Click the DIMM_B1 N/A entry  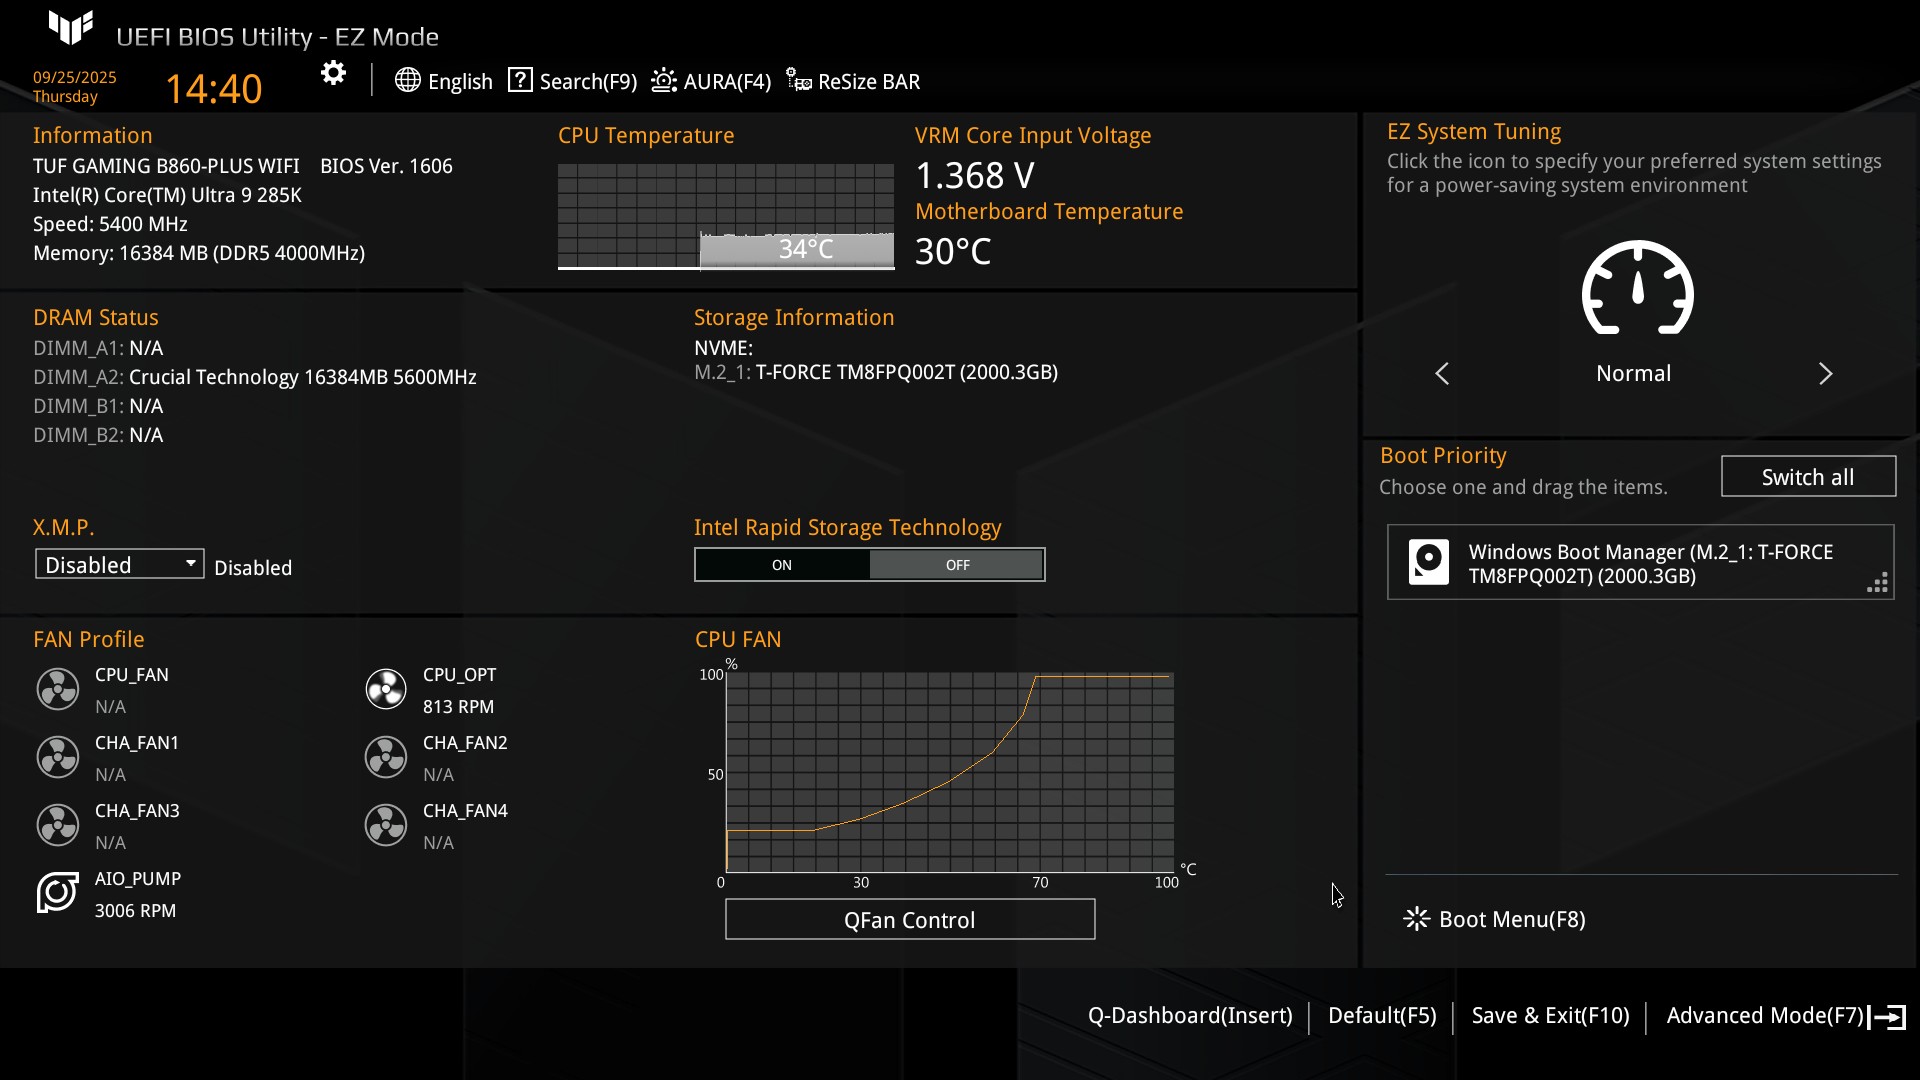[x=98, y=406]
